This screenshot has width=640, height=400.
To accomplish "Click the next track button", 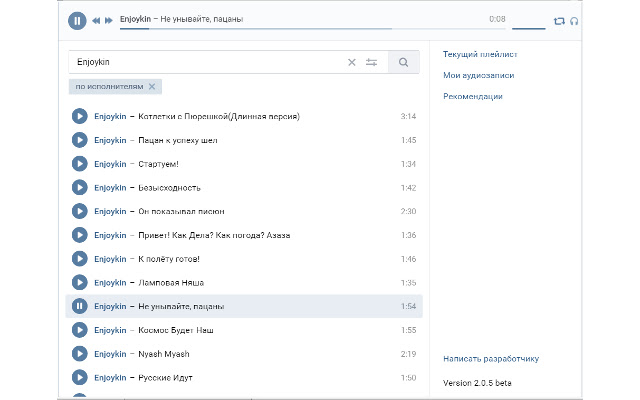I will pos(108,20).
